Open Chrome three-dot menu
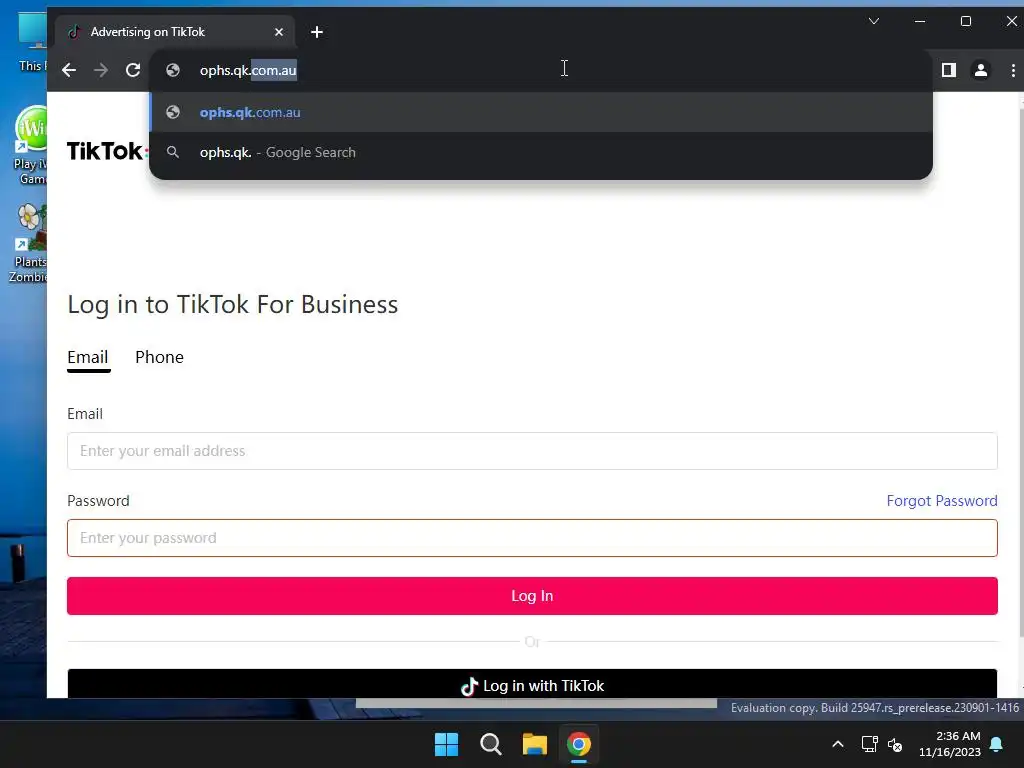This screenshot has height=768, width=1024. [1013, 70]
